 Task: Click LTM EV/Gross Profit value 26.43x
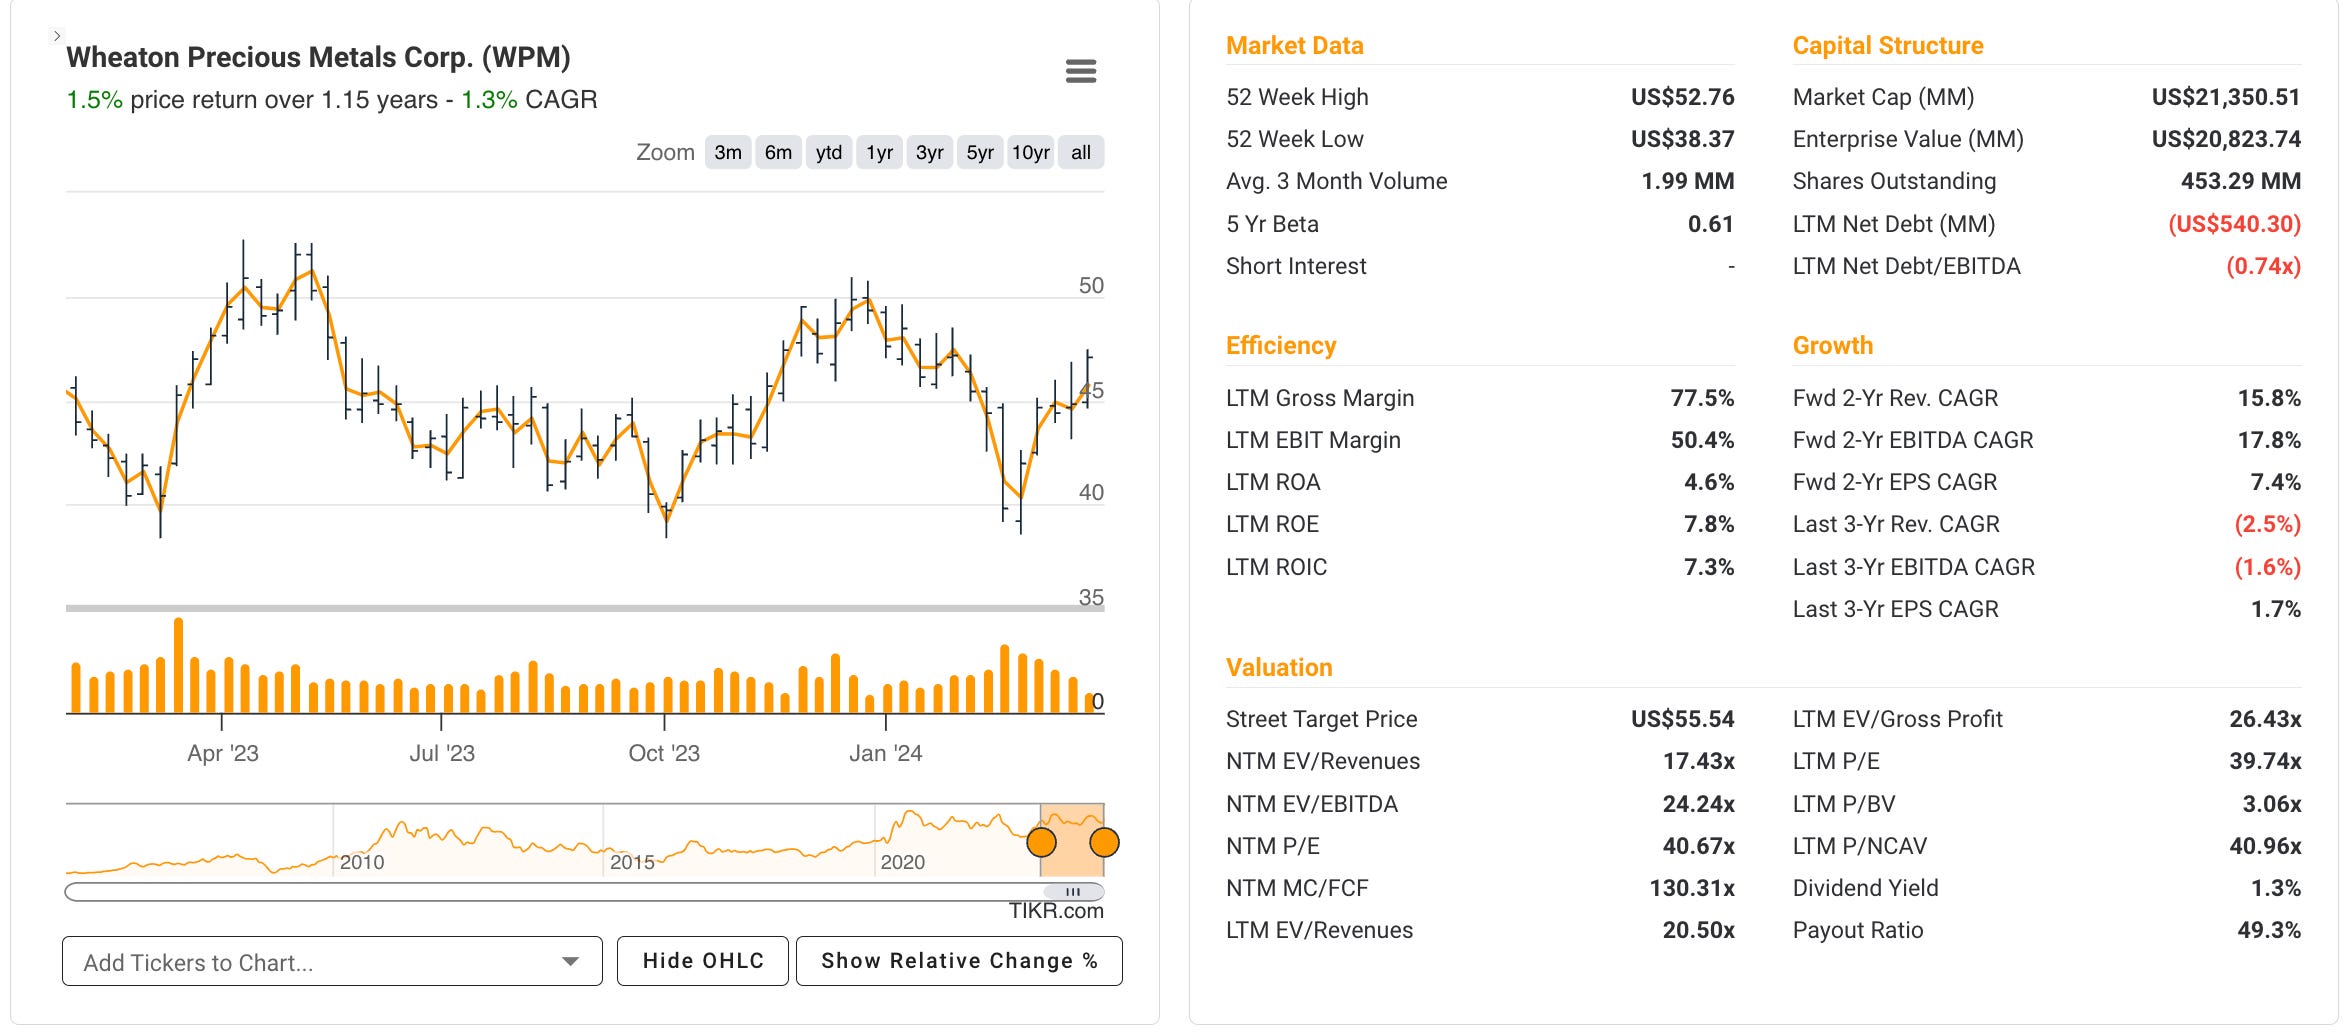(2265, 719)
